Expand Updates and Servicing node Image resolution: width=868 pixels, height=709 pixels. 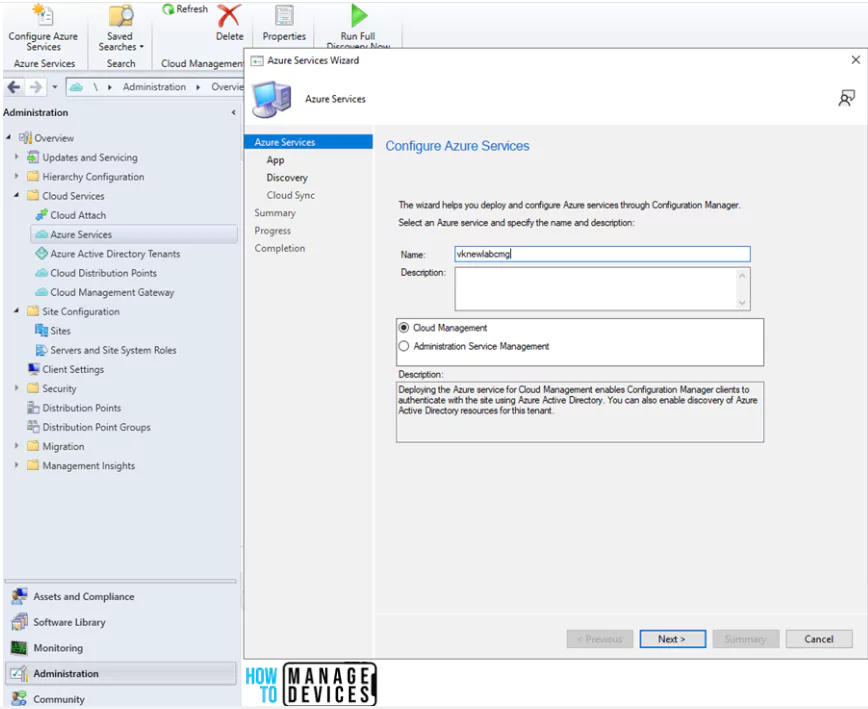pos(17,157)
